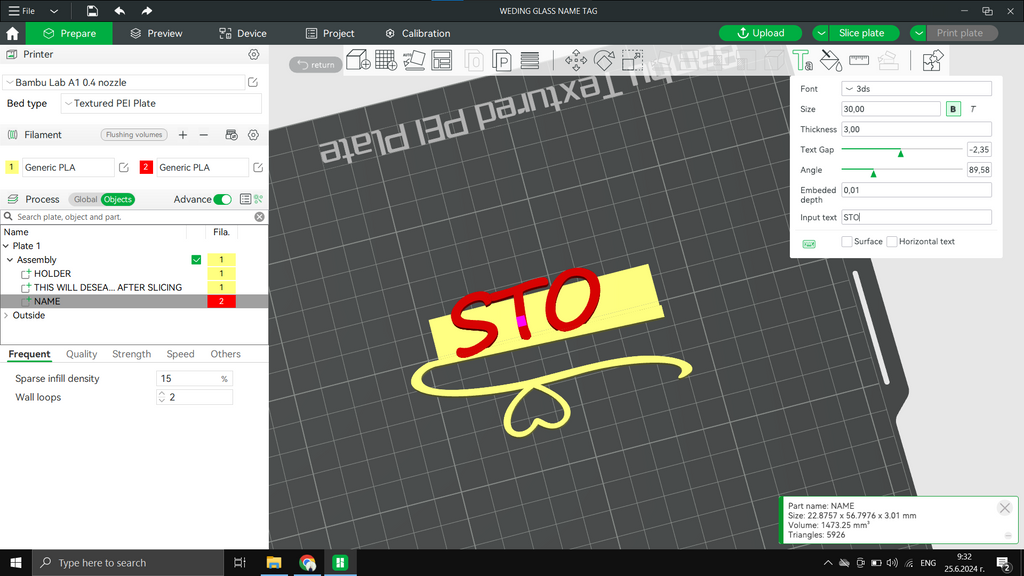Activate the Text shape tool icon
This screenshot has height=576, width=1024.
(802, 61)
